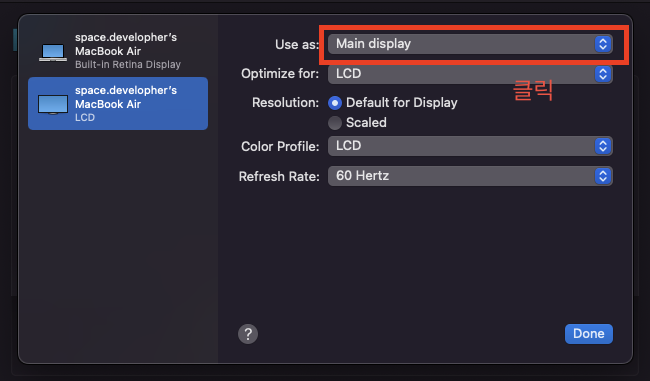650x381 pixels.
Task: Click the Done button
Action: pos(589,334)
